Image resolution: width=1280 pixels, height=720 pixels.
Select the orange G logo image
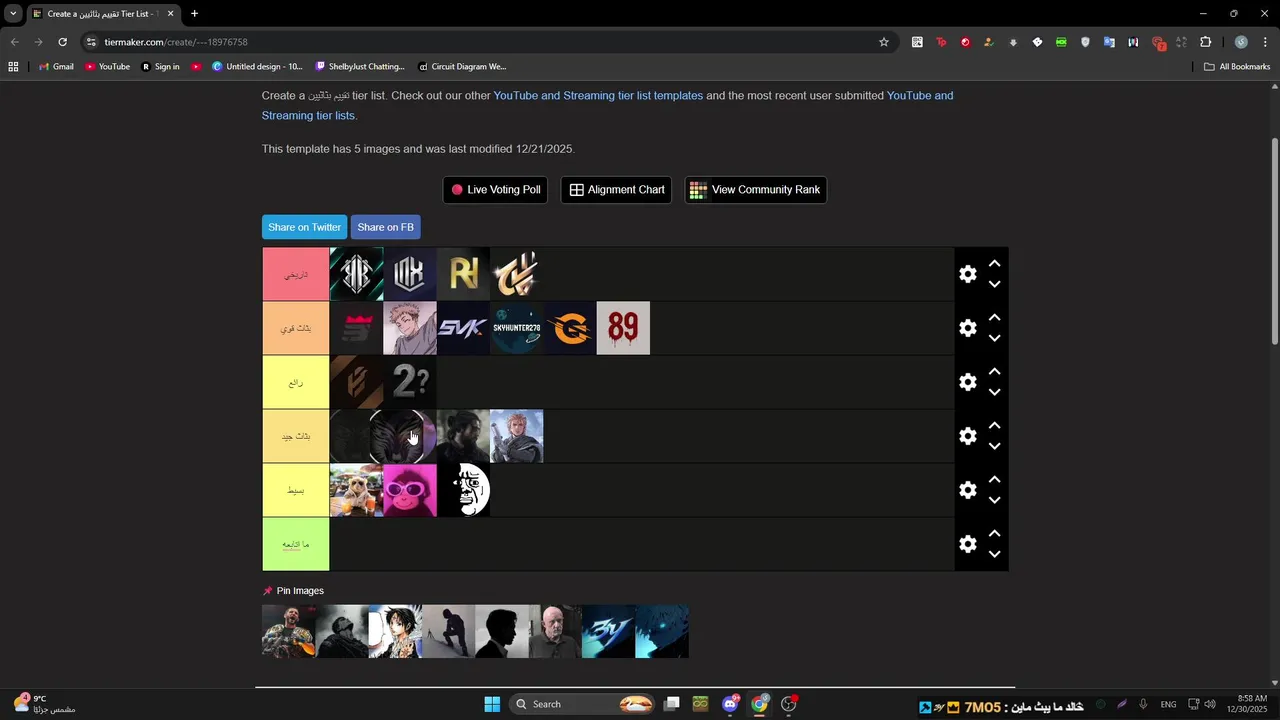570,328
